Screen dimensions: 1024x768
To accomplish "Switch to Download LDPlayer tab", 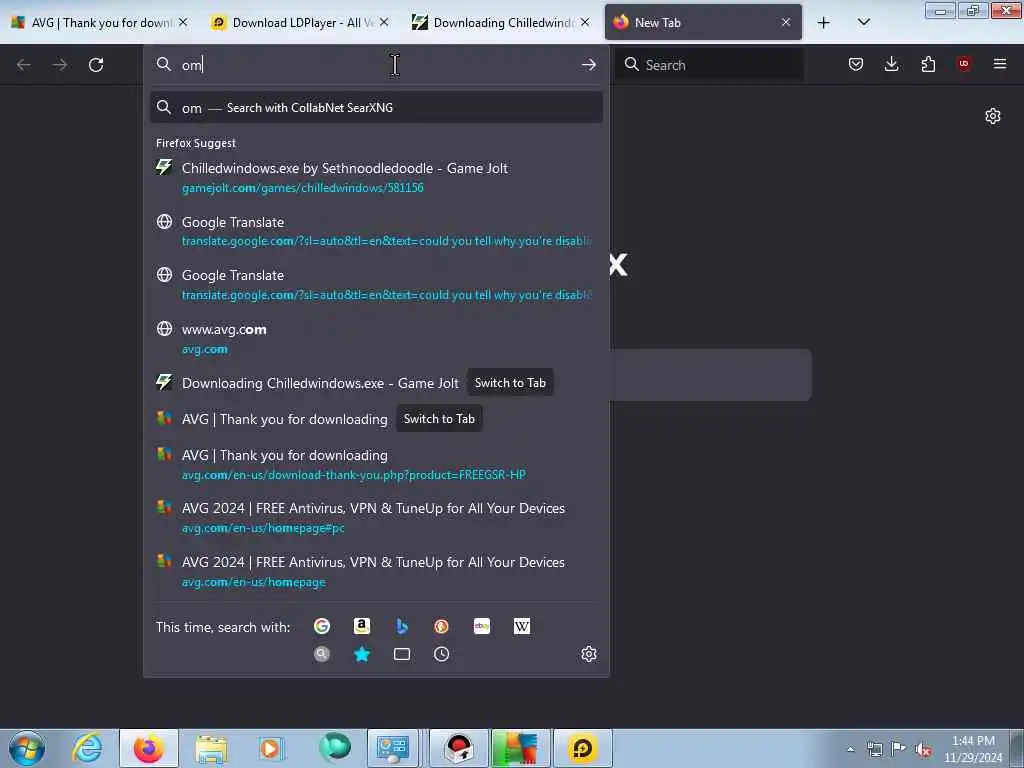I will click(301, 23).
